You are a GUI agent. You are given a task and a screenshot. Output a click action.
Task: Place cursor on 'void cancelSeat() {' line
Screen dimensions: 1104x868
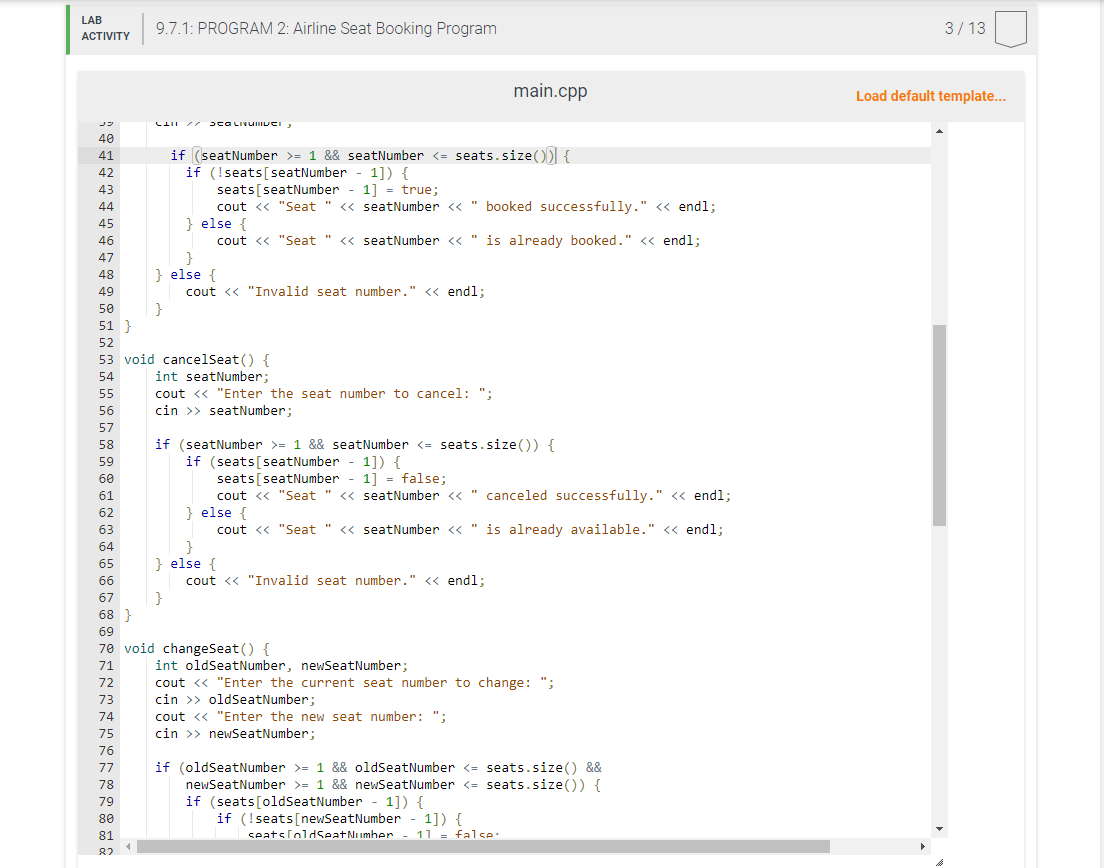click(x=196, y=360)
